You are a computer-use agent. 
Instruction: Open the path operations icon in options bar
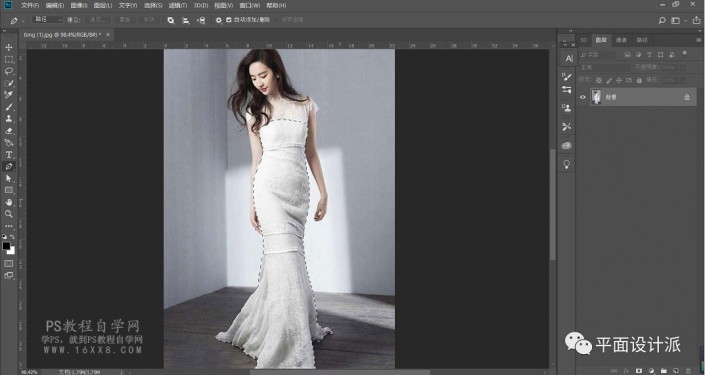click(171, 20)
